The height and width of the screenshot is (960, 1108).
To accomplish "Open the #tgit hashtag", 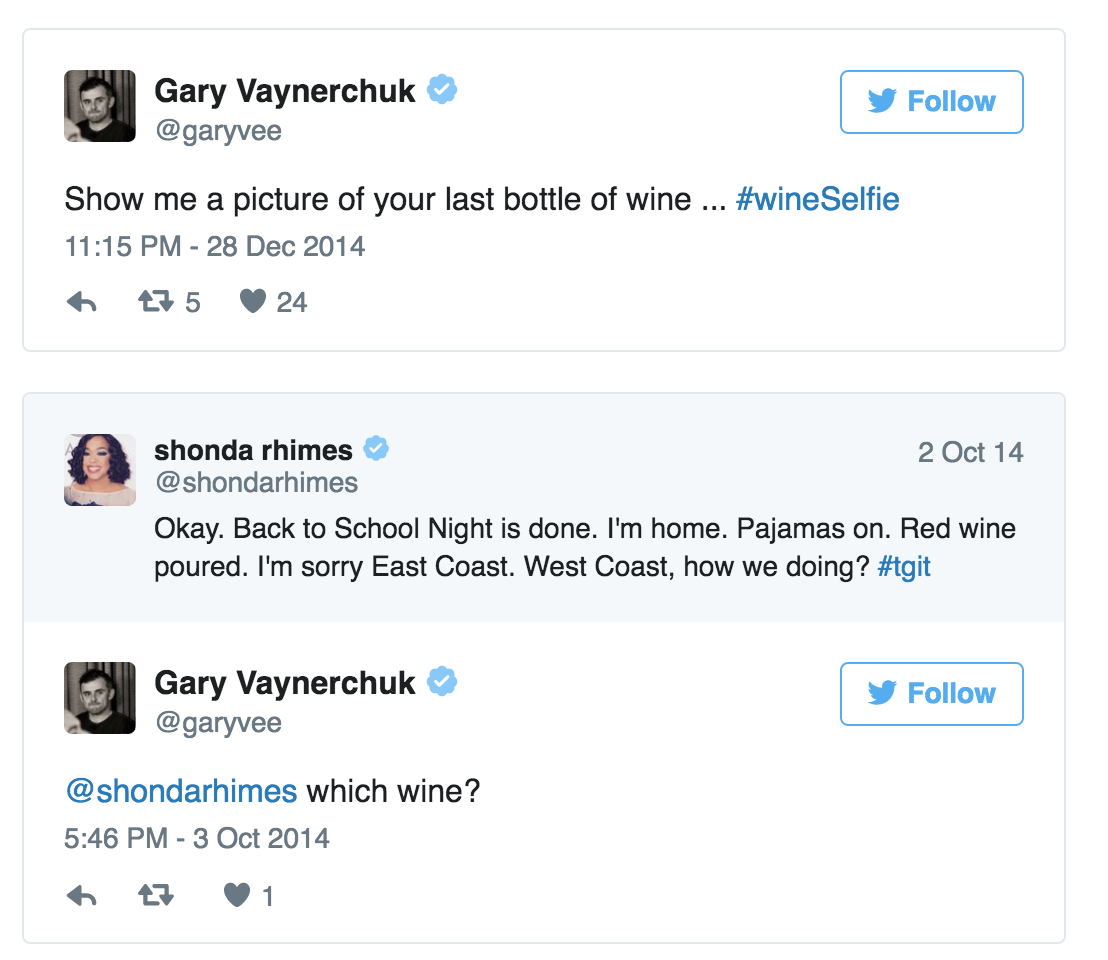I will (903, 567).
